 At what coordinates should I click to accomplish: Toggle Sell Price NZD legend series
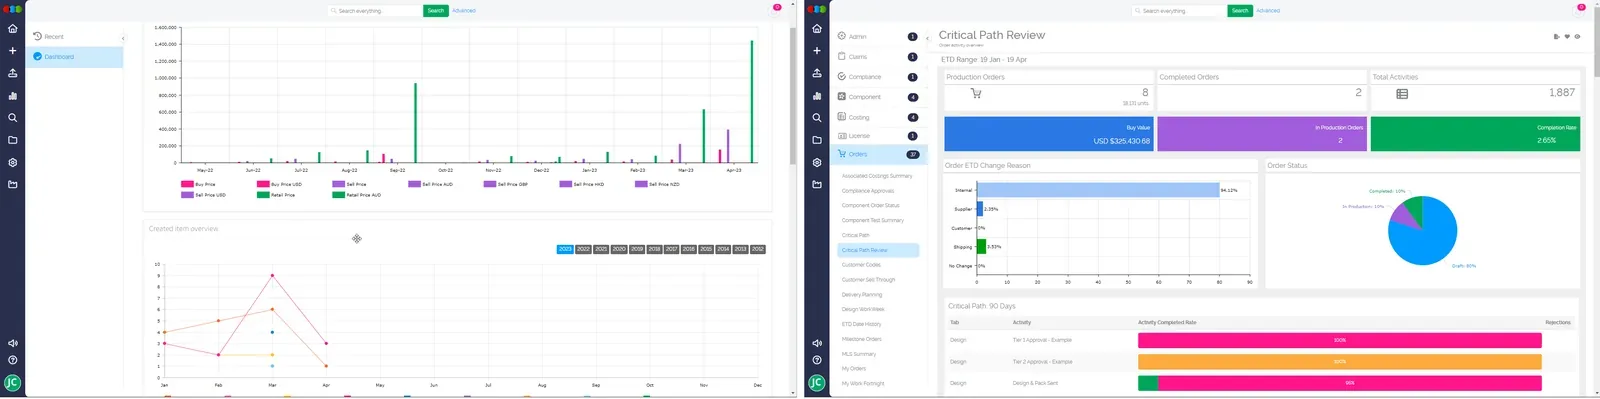(658, 184)
